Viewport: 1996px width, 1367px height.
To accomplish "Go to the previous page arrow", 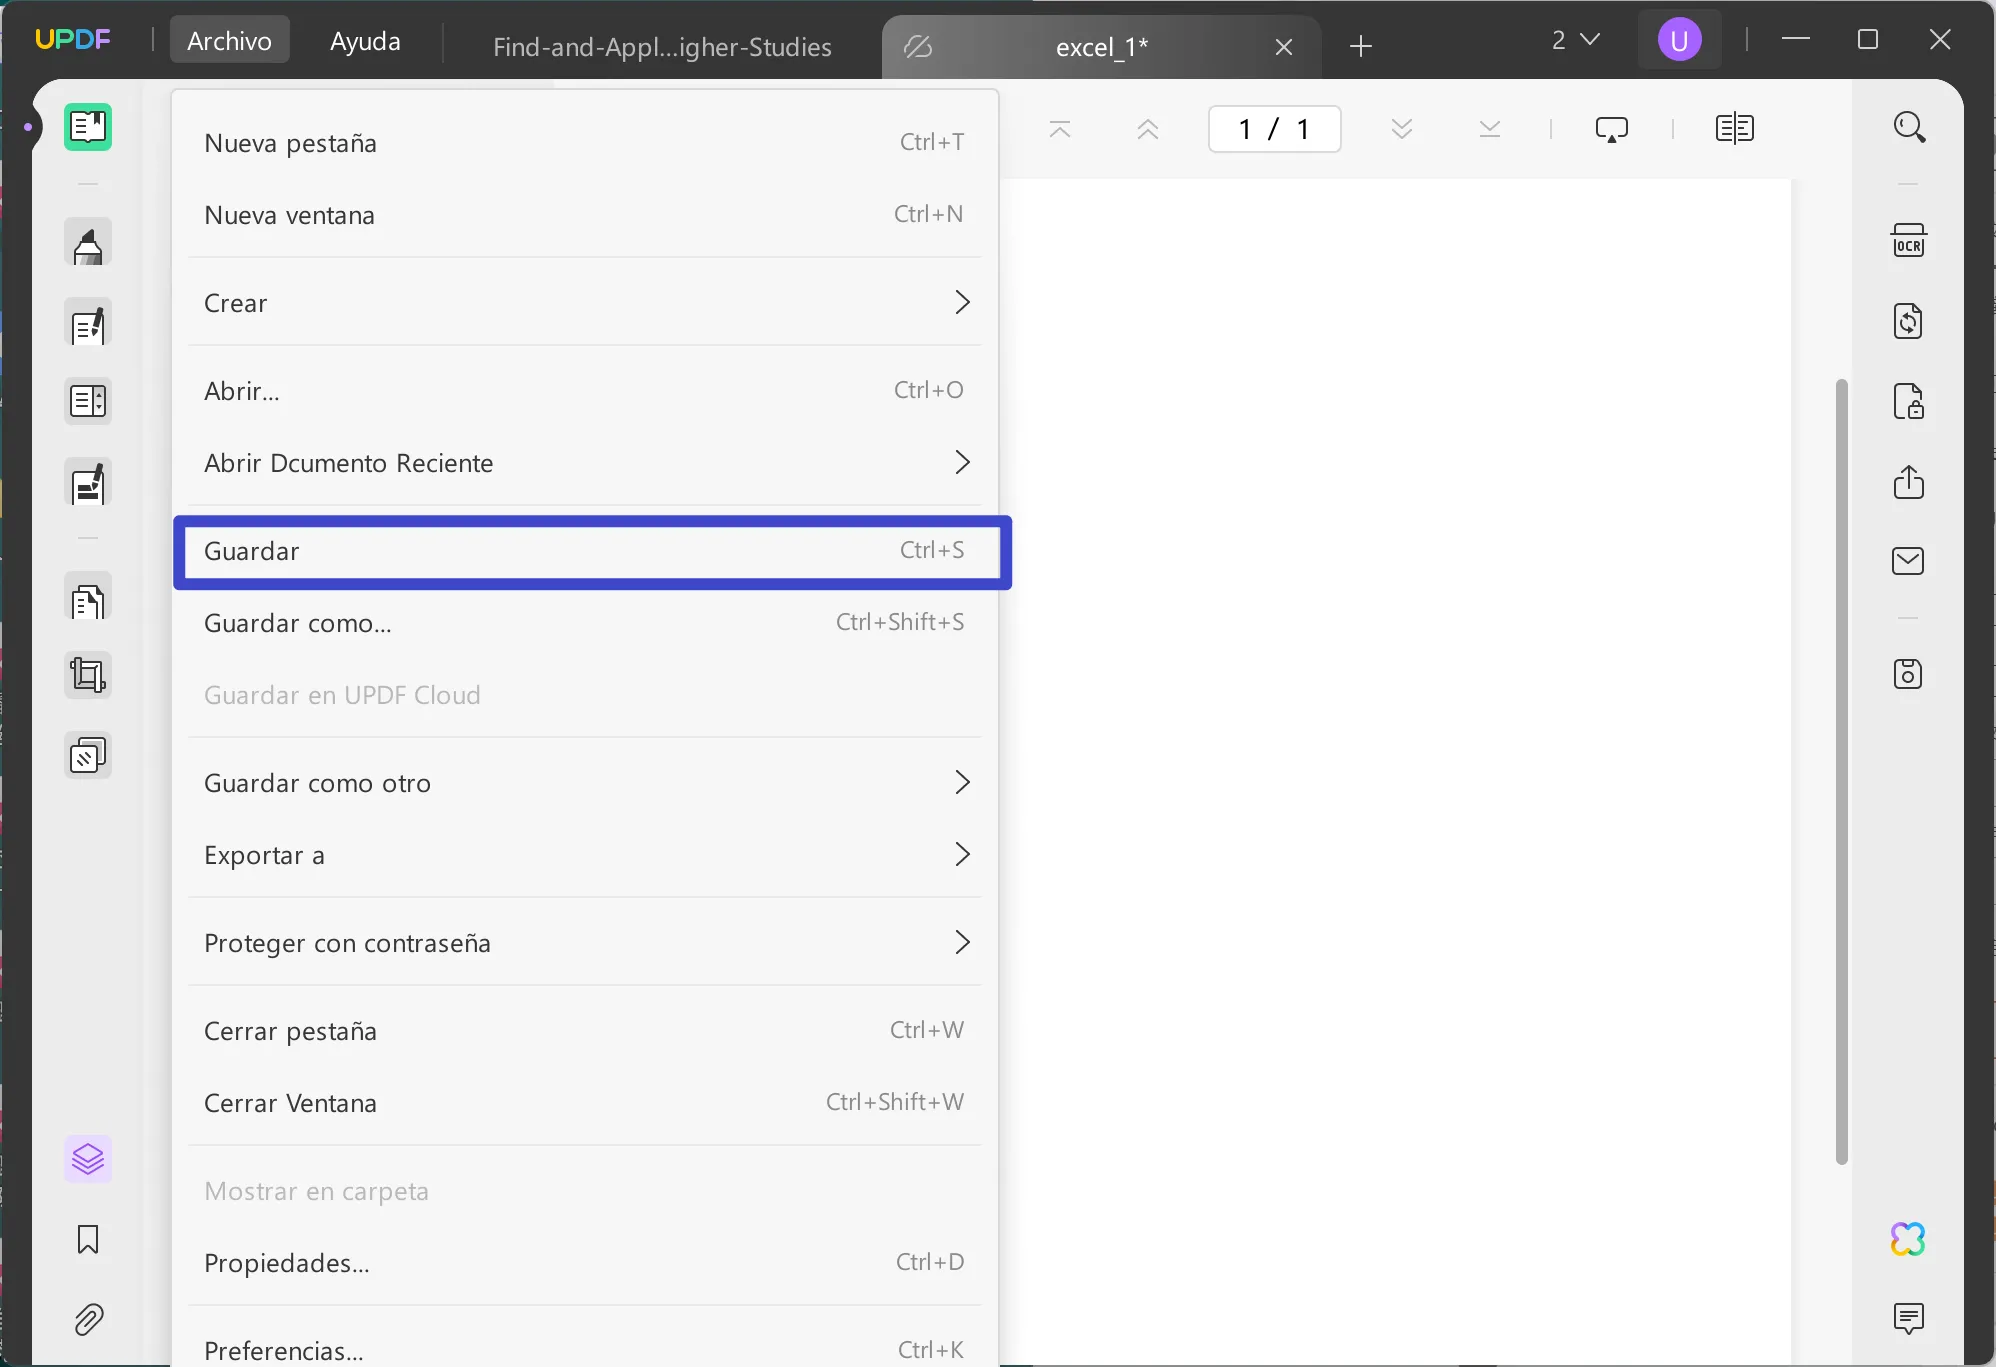I will [x=1148, y=129].
